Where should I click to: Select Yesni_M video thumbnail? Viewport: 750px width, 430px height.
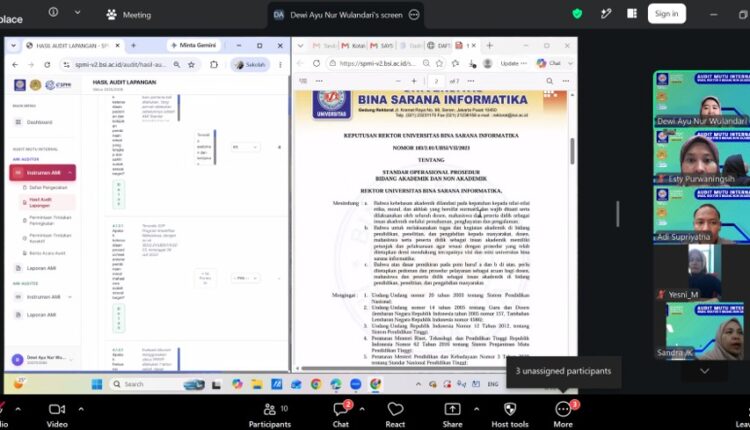tap(701, 272)
